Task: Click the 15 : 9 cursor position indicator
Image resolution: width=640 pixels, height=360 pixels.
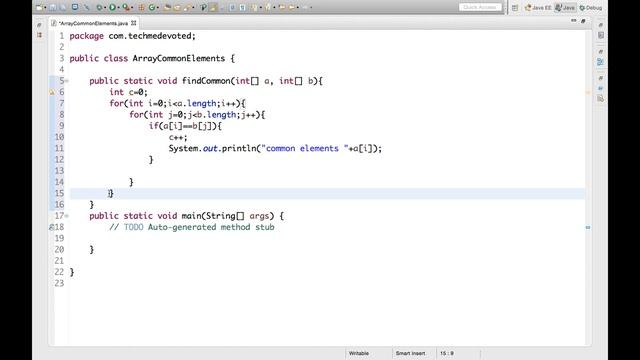Action: click(x=447, y=353)
